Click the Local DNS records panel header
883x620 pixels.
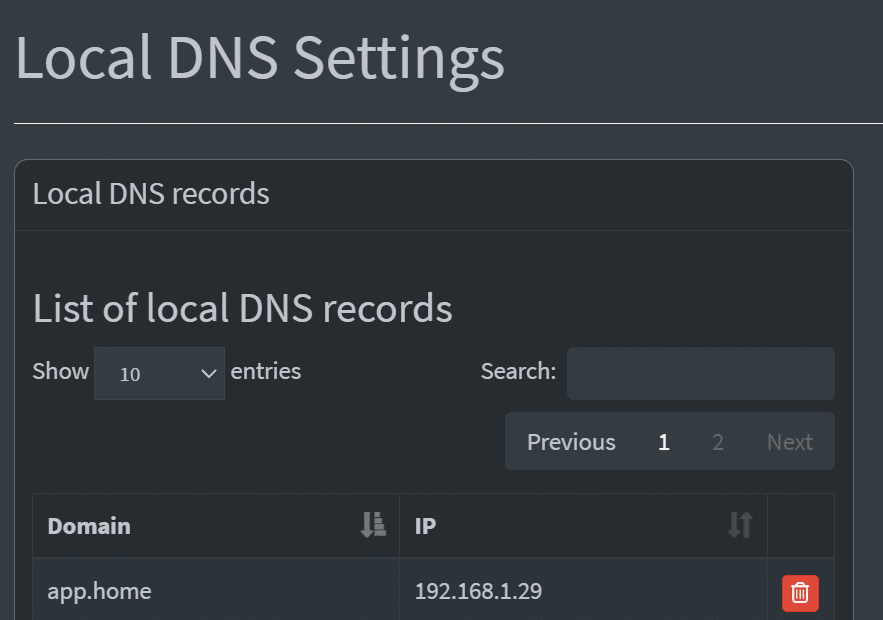pyautogui.click(x=434, y=195)
